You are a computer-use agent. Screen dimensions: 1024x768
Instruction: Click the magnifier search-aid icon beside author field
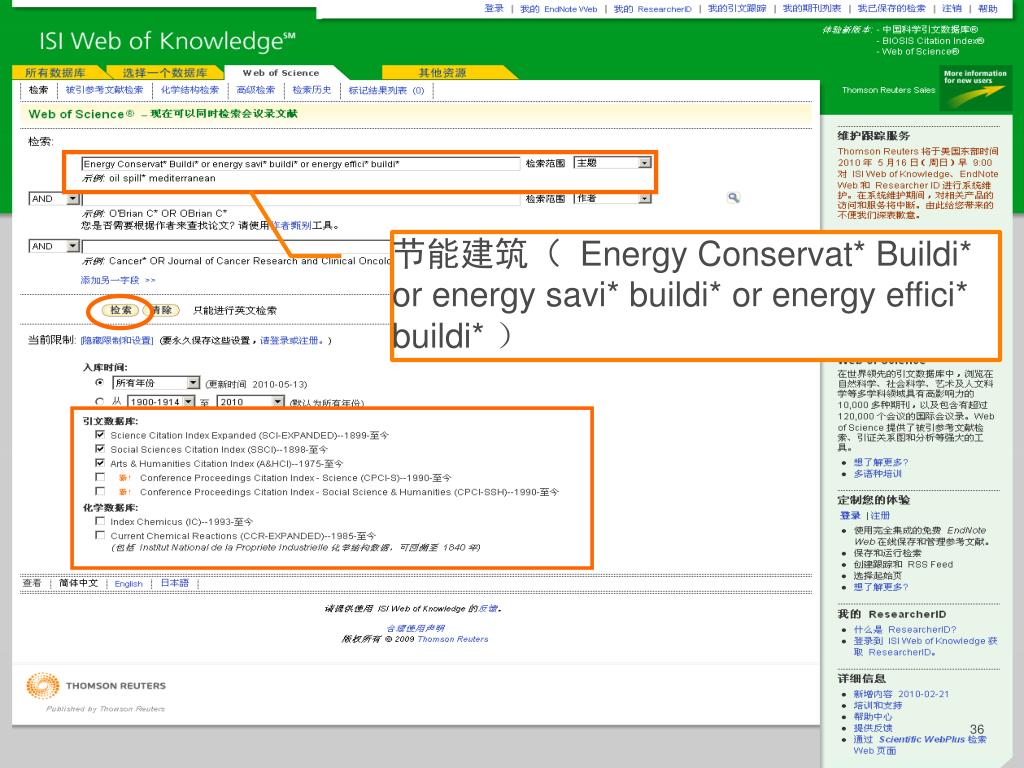point(733,197)
